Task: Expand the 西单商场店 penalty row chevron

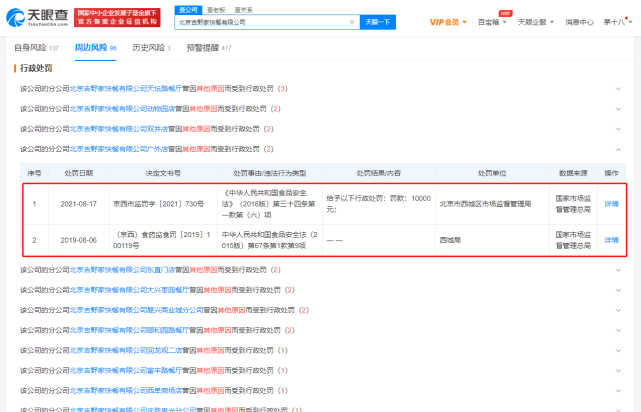Action: click(x=618, y=390)
